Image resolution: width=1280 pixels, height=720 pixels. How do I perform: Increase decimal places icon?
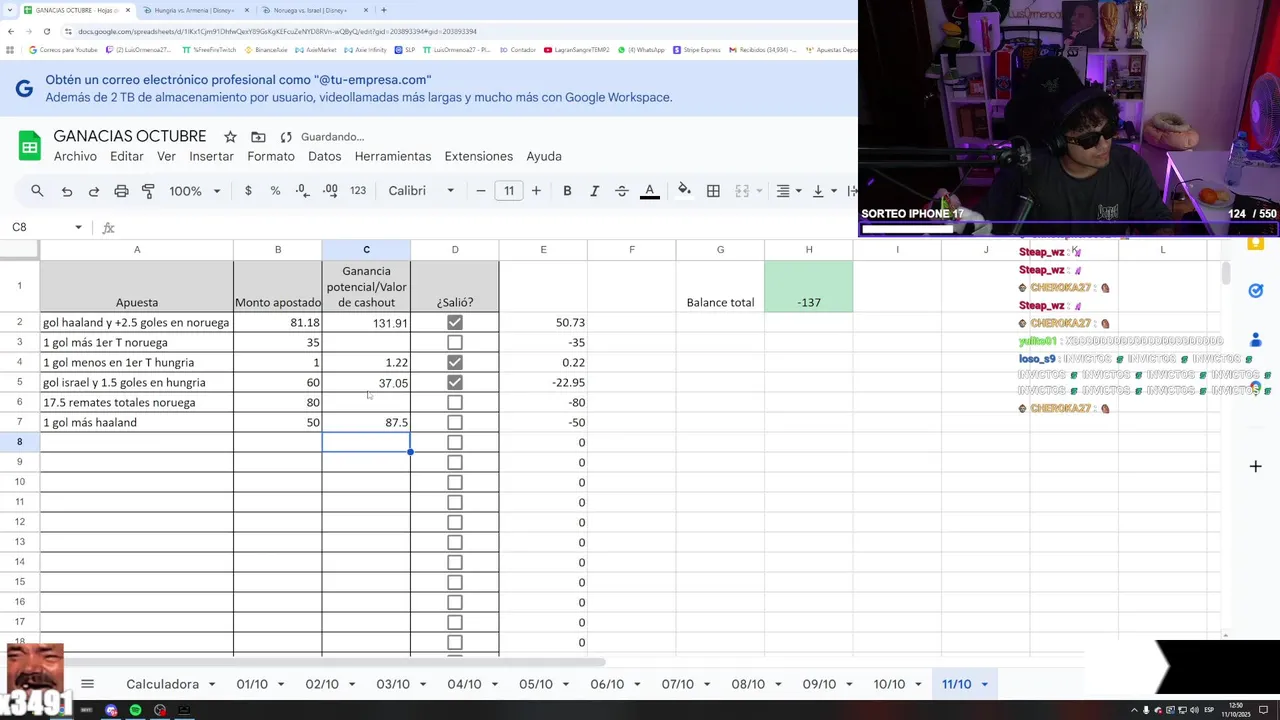tap(330, 191)
